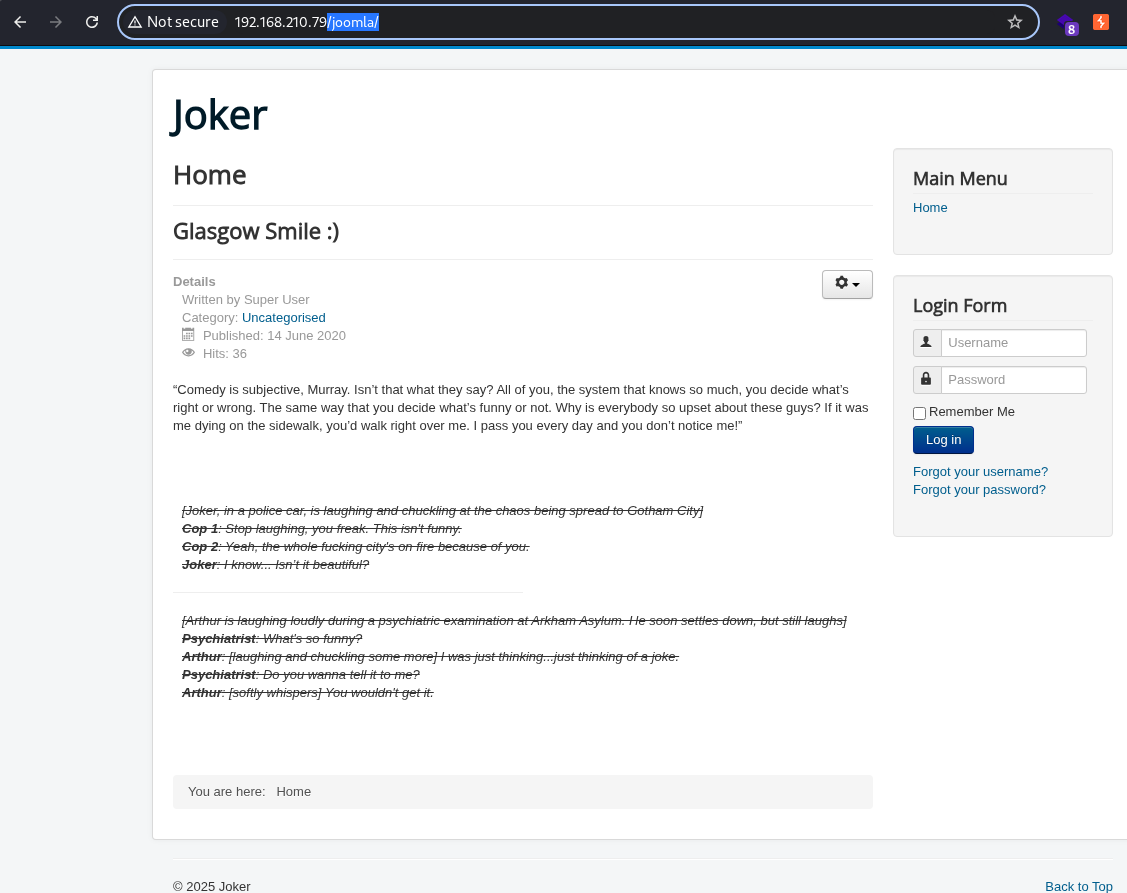Click the user icon beside Username field
This screenshot has width=1127, height=893.
[x=926, y=343]
